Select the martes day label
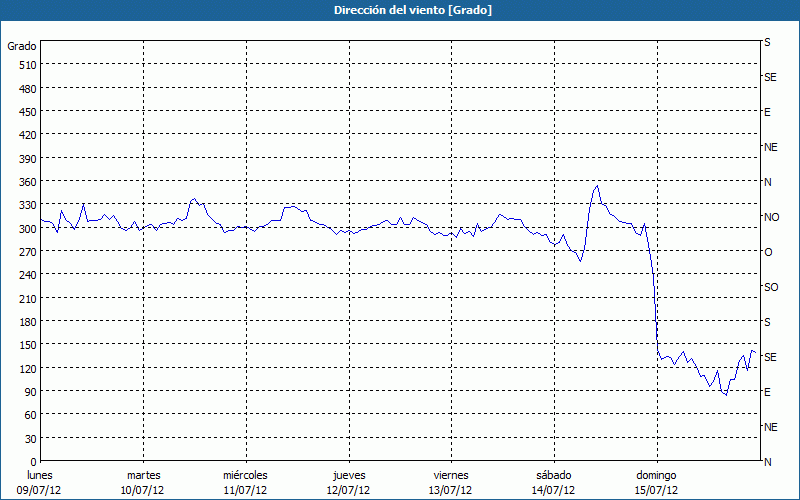This screenshot has height=500, width=800. pos(143,475)
